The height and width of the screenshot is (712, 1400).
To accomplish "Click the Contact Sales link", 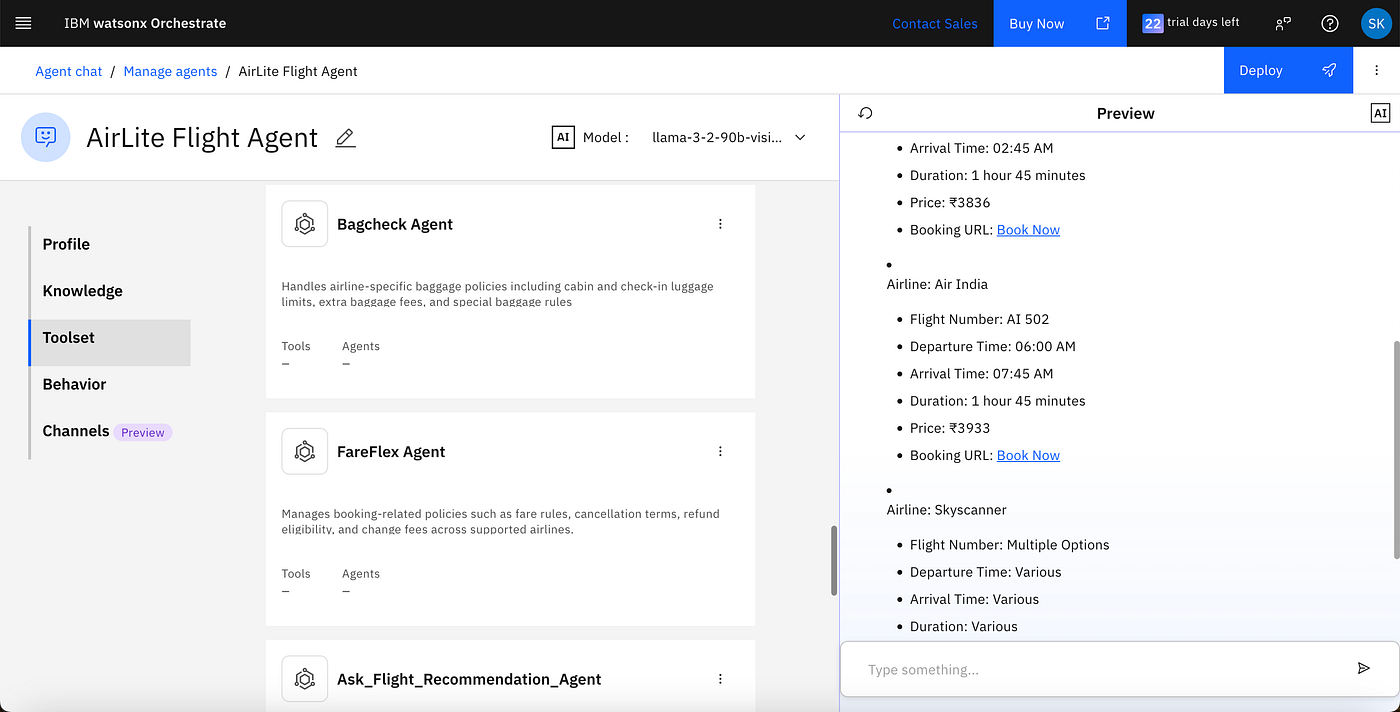I will click(935, 23).
